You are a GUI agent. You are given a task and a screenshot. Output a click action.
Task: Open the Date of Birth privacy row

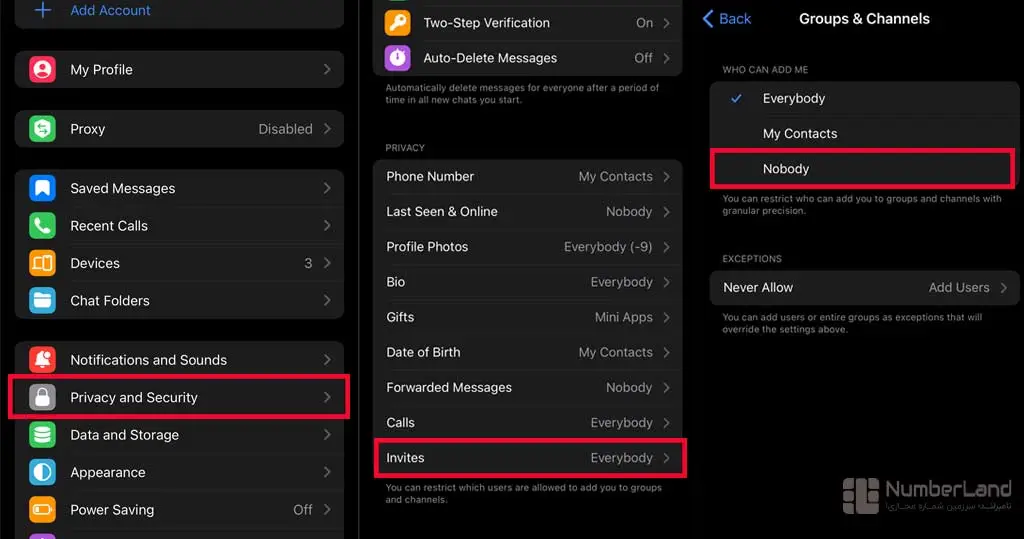pos(528,353)
